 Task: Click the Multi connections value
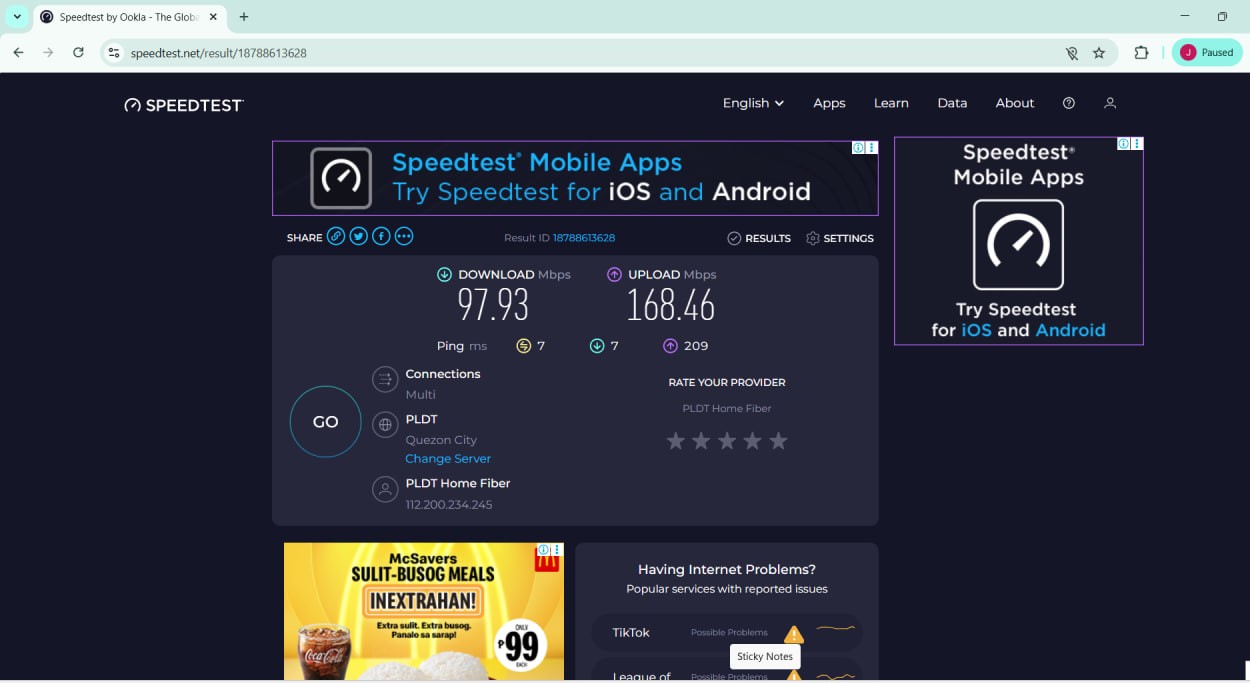[x=420, y=395]
